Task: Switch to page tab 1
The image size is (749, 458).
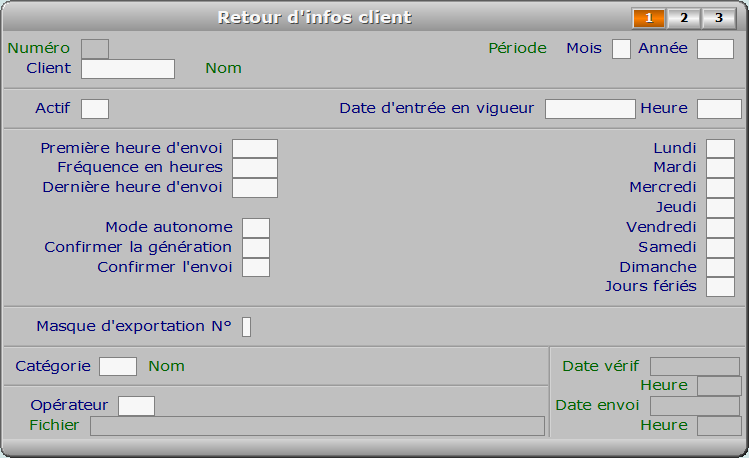Action: [649, 18]
